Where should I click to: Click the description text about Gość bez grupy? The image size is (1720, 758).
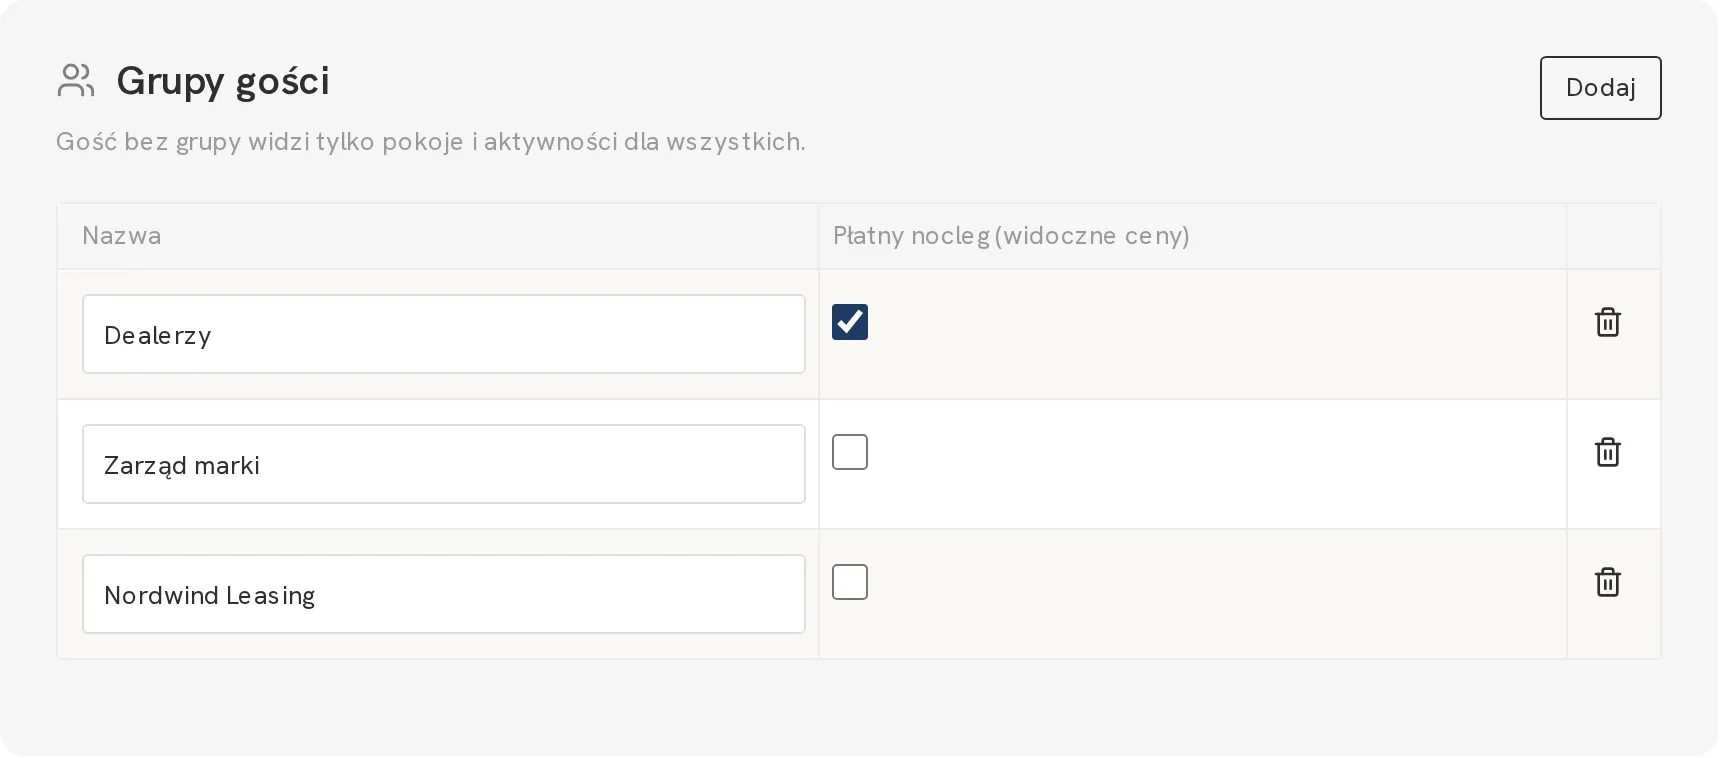pyautogui.click(x=431, y=142)
